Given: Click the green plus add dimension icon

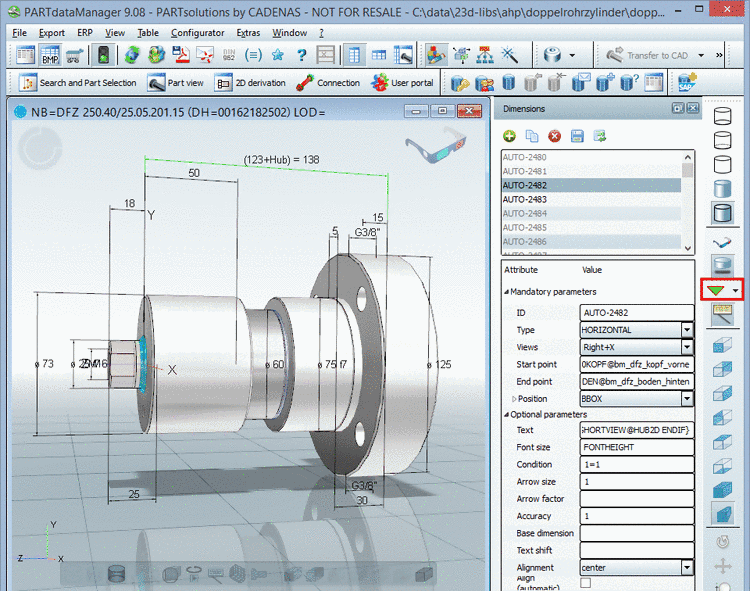Looking at the screenshot, I should coord(509,136).
